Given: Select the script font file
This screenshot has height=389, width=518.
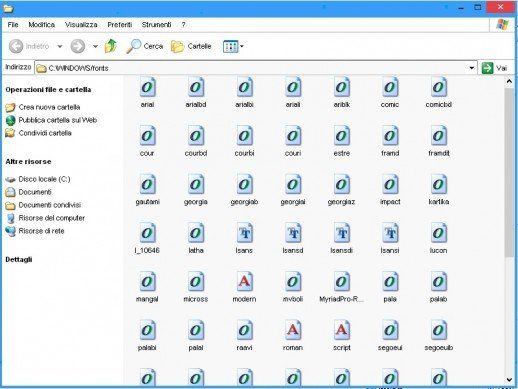Looking at the screenshot, I should point(341,336).
